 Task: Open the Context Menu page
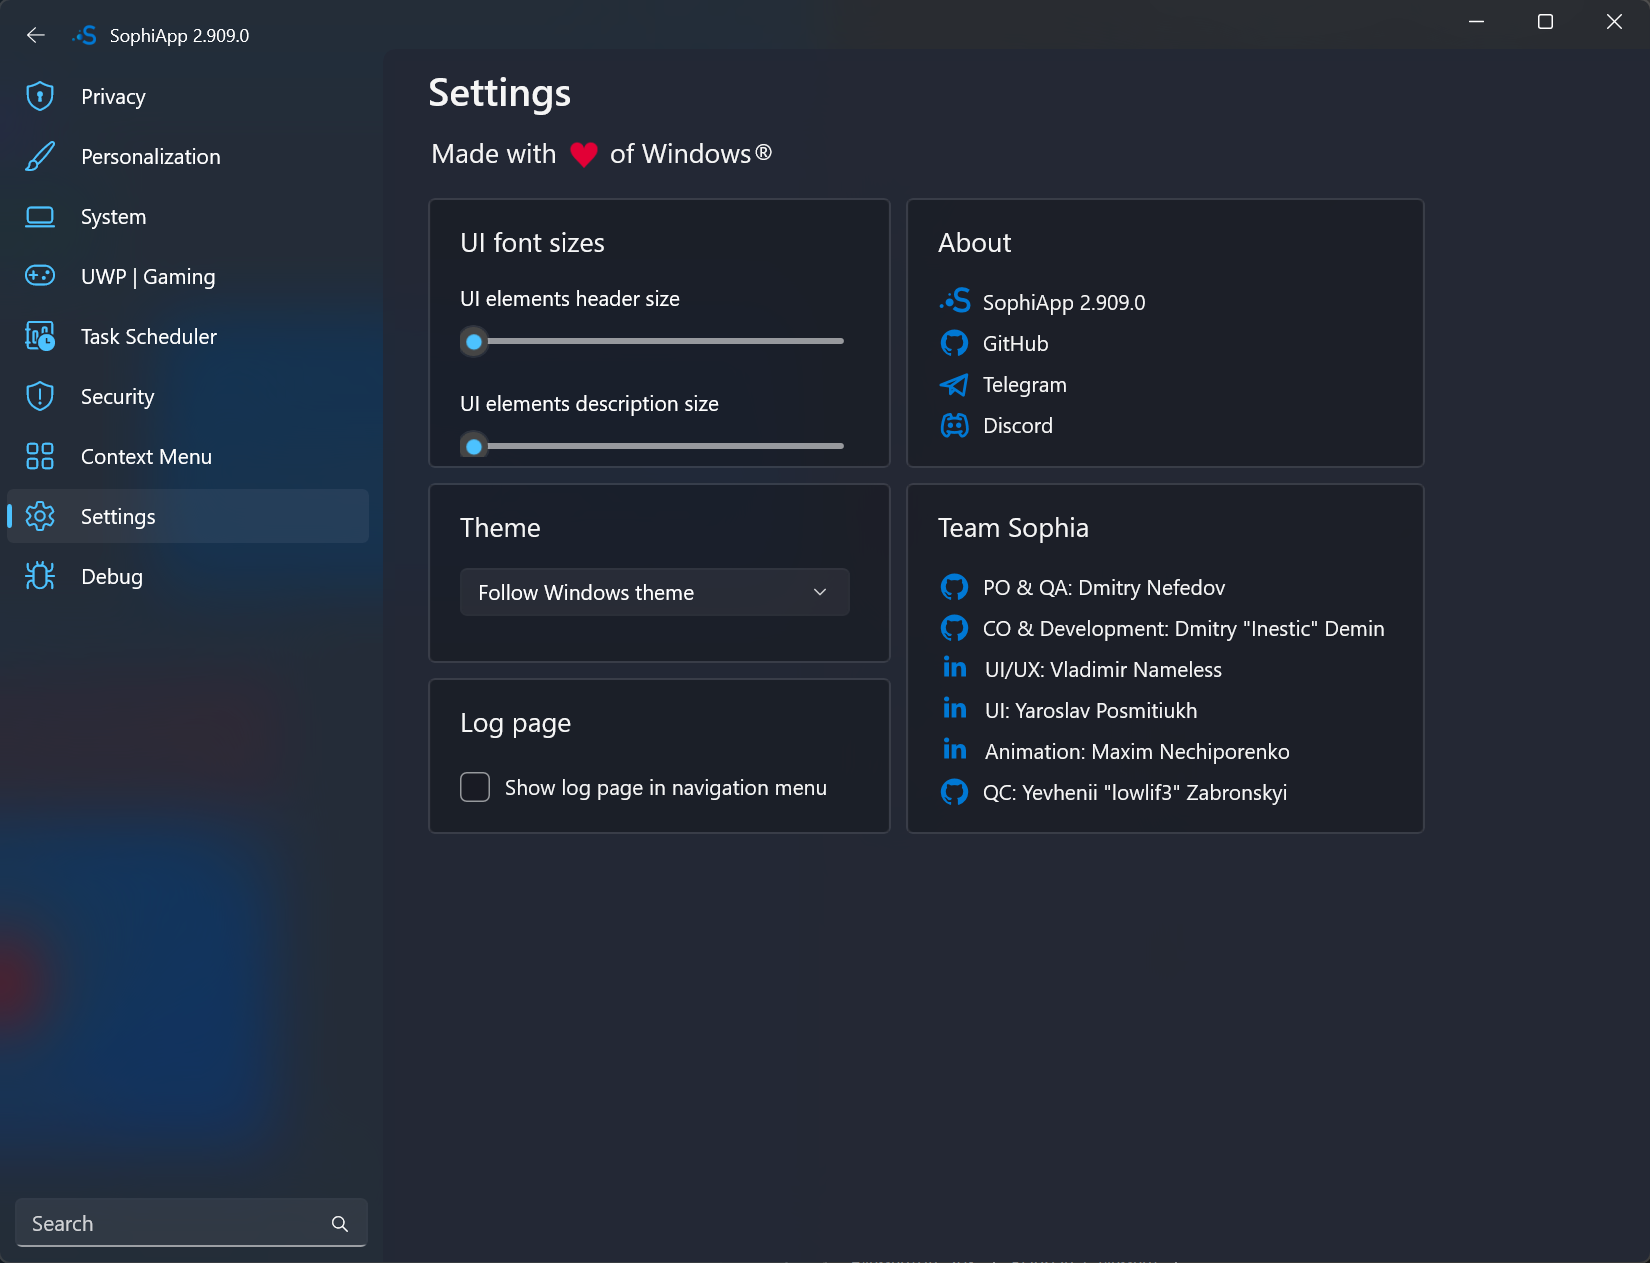pos(188,456)
